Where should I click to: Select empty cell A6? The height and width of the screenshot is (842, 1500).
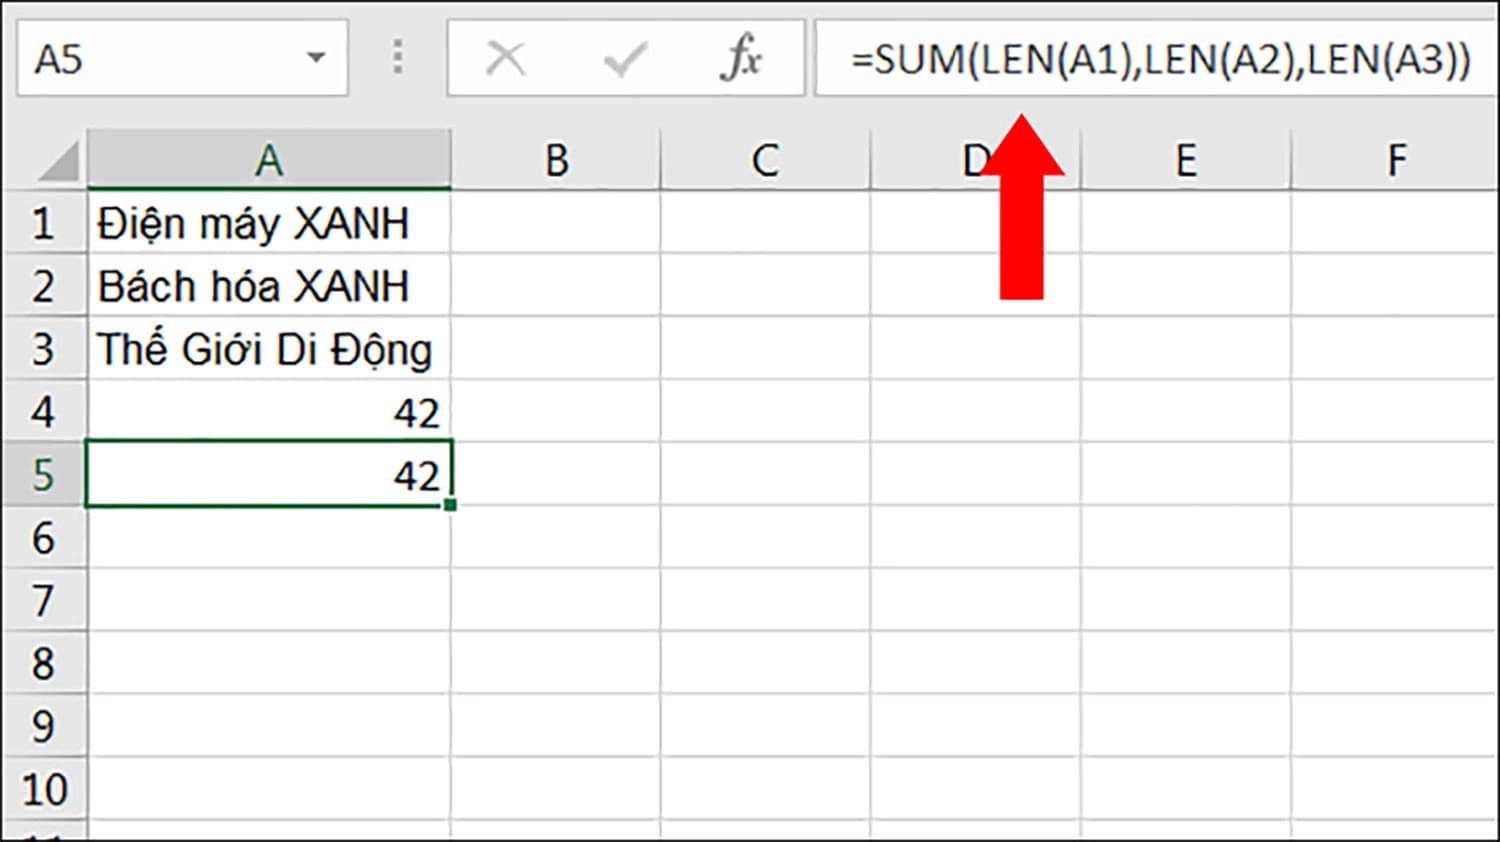click(x=269, y=537)
